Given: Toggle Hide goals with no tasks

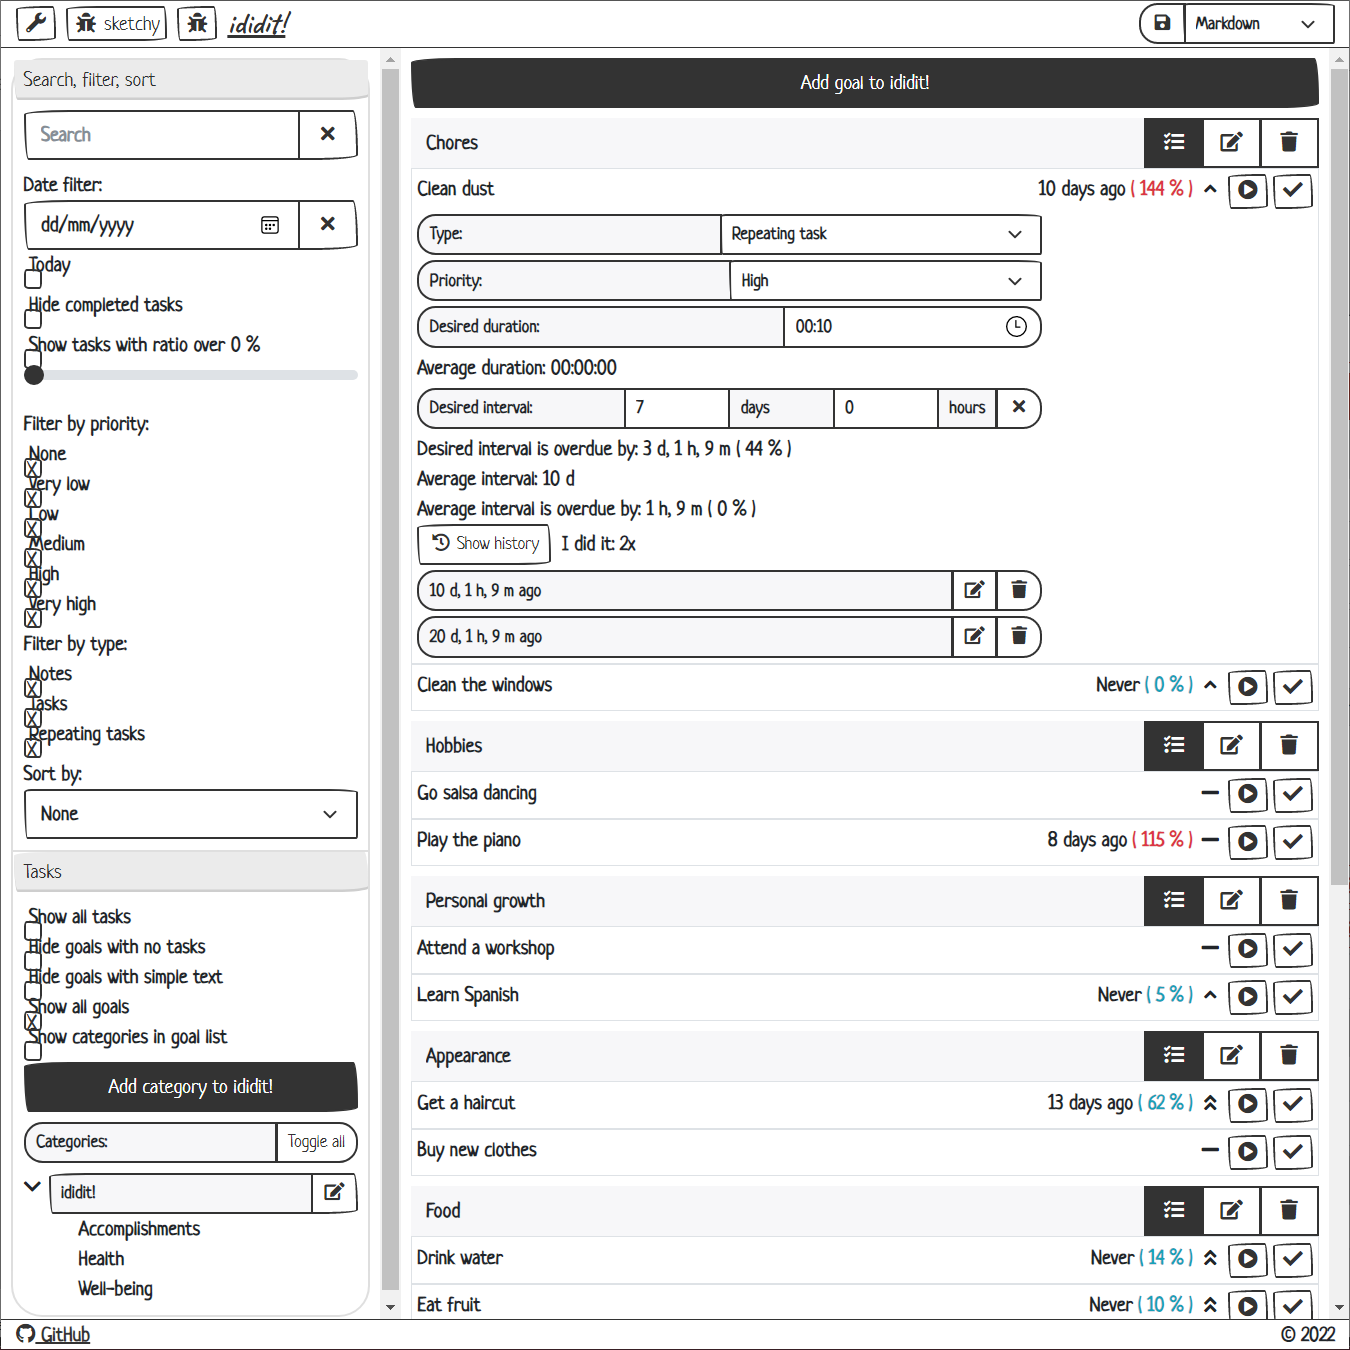Looking at the screenshot, I should 33,961.
